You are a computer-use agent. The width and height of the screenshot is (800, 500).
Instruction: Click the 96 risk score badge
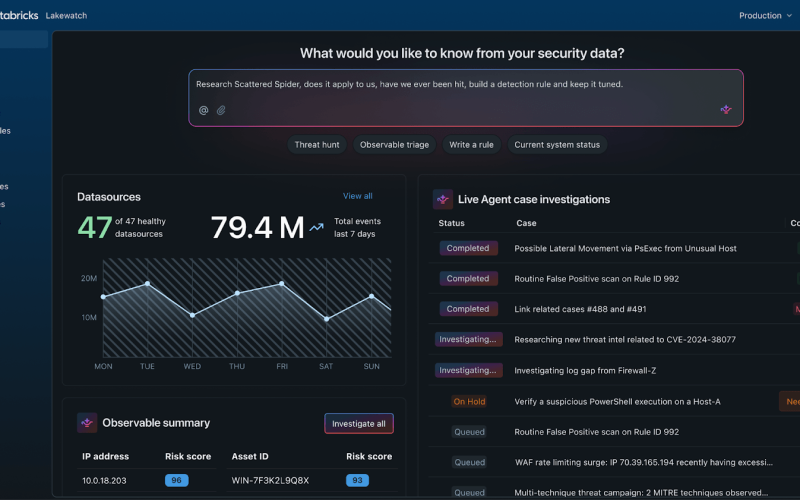click(x=176, y=481)
